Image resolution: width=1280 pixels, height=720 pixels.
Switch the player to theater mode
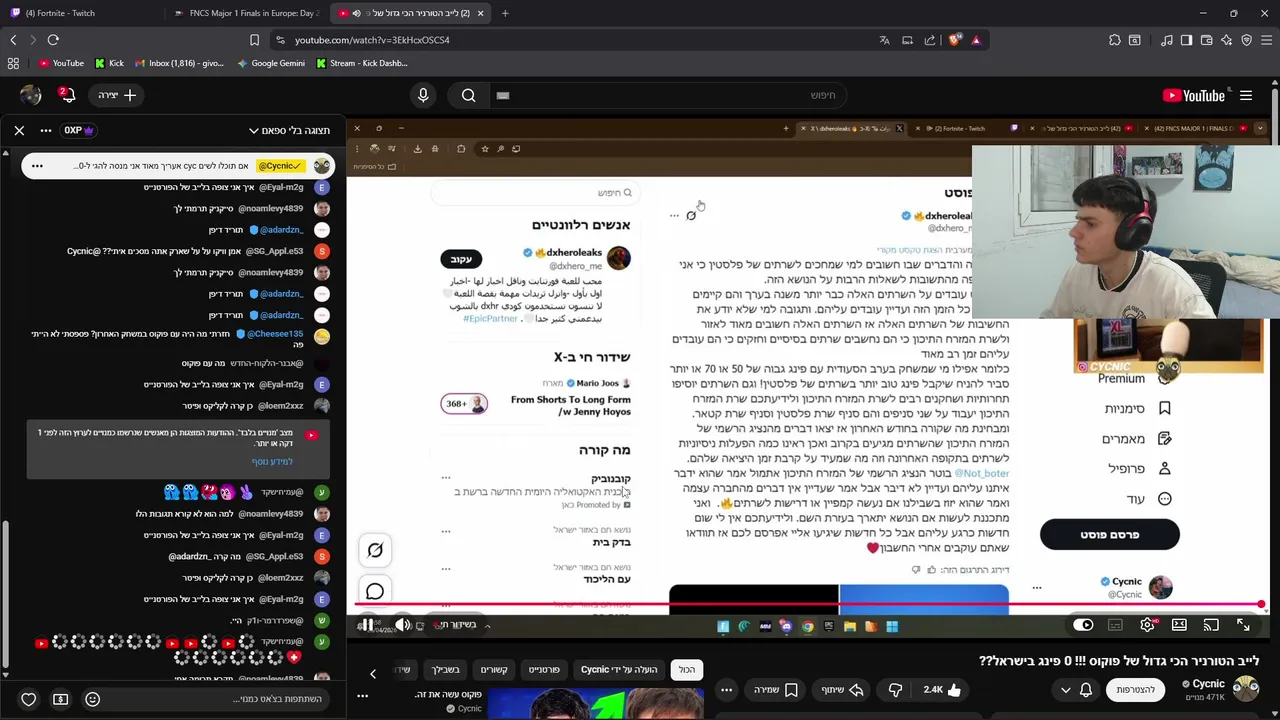(1180, 625)
